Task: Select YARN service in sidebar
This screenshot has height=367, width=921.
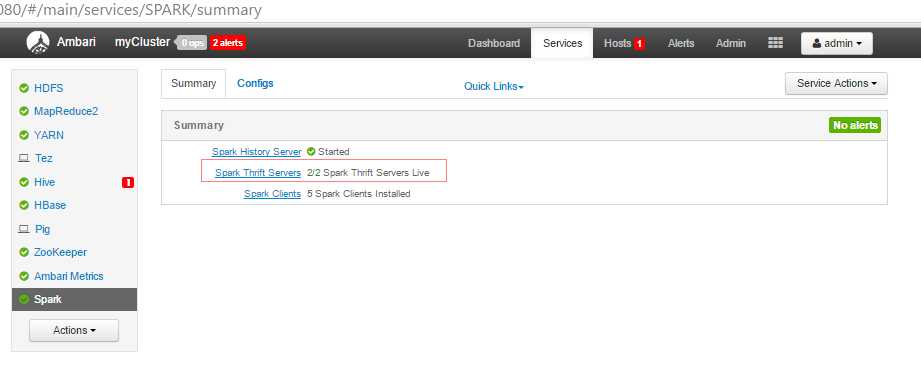Action: [x=49, y=135]
